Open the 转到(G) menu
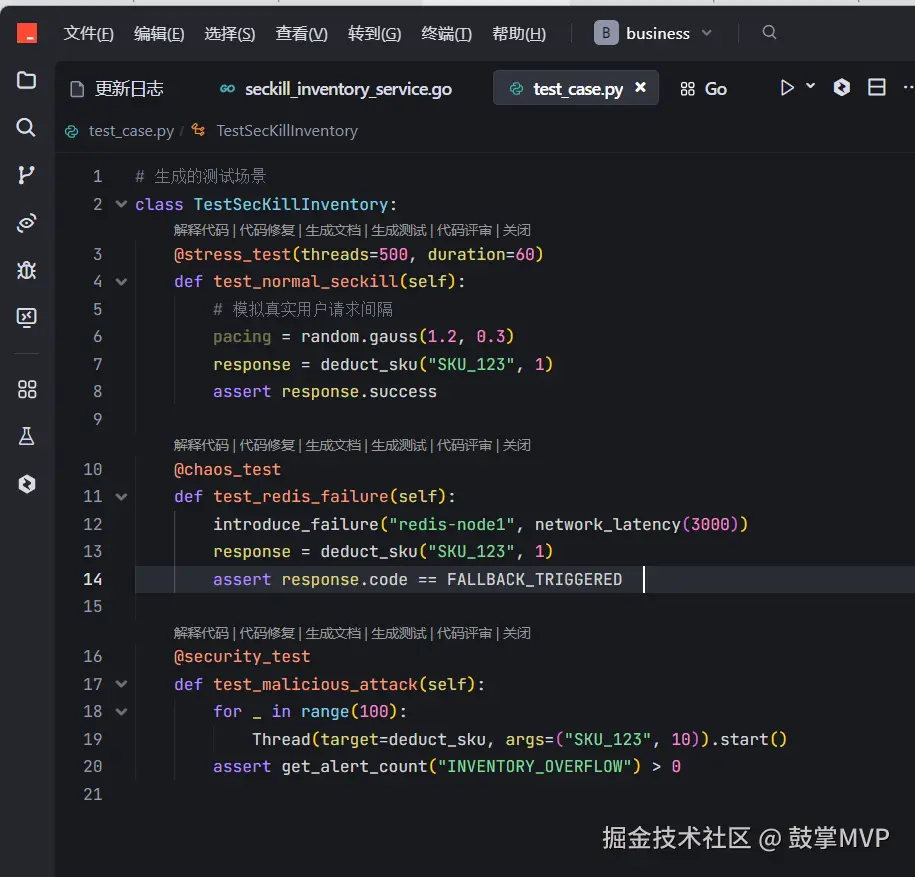 click(375, 33)
